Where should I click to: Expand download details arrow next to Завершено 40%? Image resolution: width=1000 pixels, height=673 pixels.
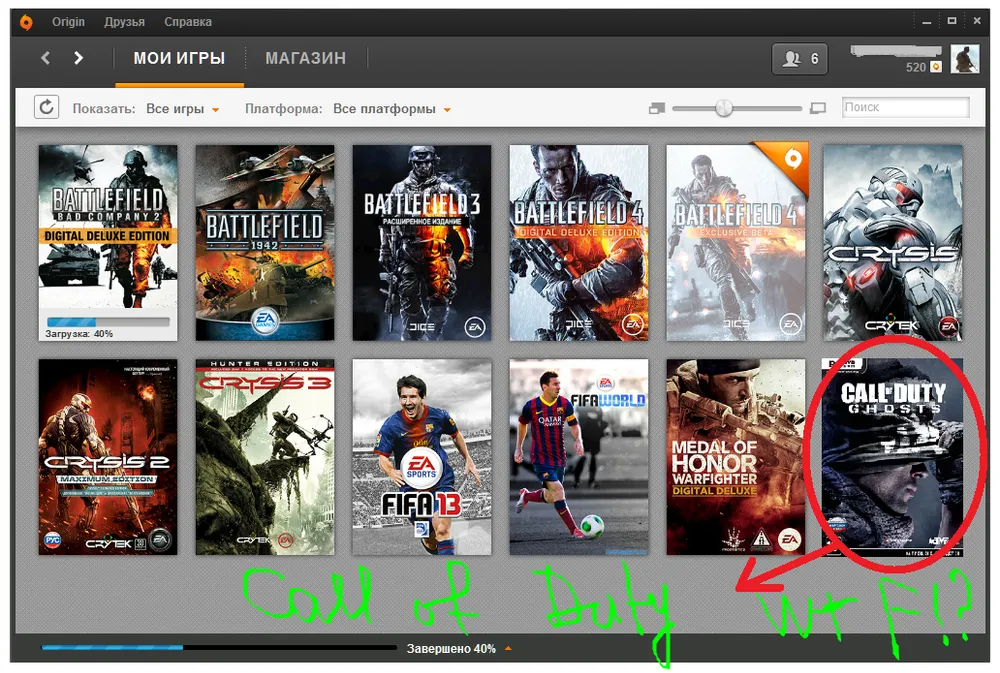(x=508, y=648)
